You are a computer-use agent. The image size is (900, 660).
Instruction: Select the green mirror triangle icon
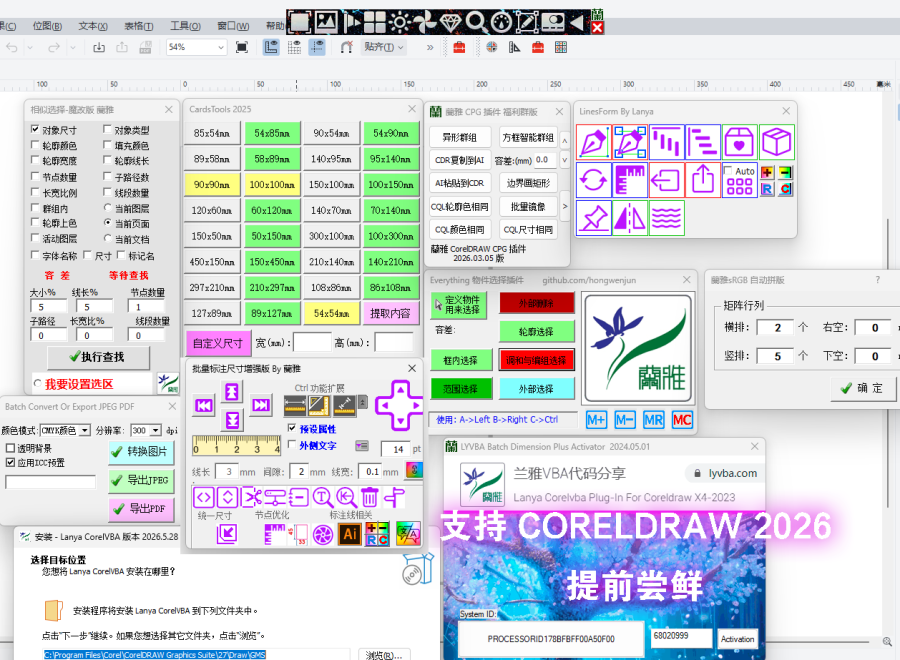click(630, 218)
